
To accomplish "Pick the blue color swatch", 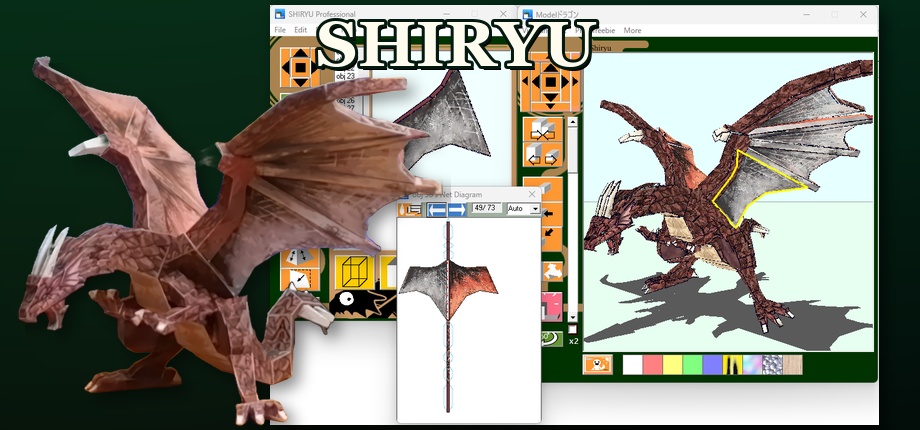I will pyautogui.click(x=712, y=364).
